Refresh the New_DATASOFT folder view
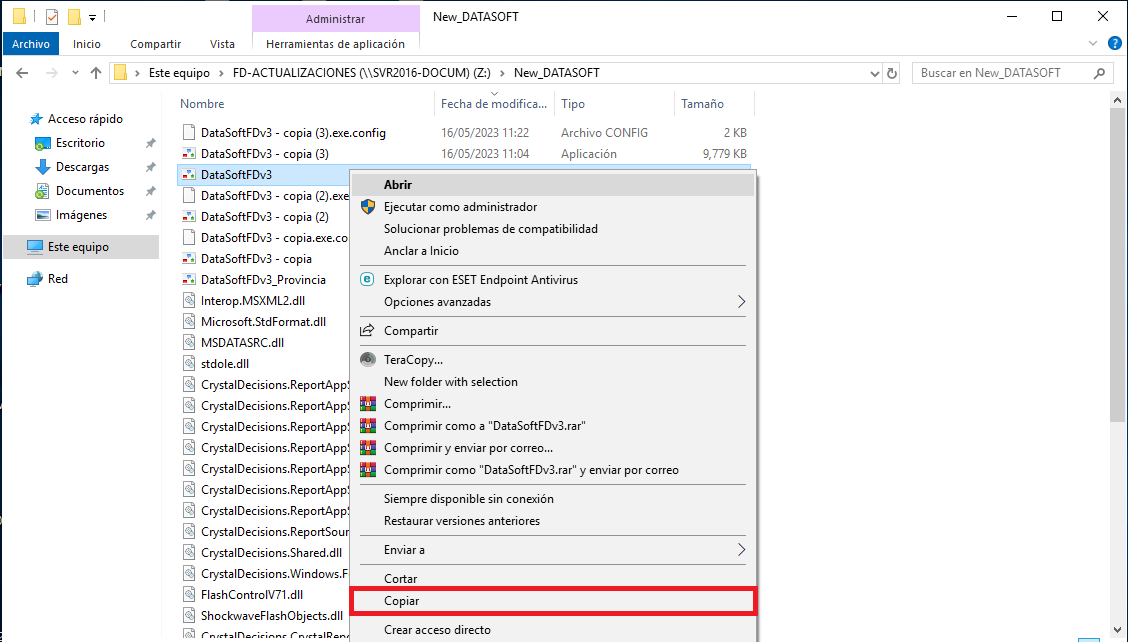Screen dimensions: 1128x642 point(892,73)
